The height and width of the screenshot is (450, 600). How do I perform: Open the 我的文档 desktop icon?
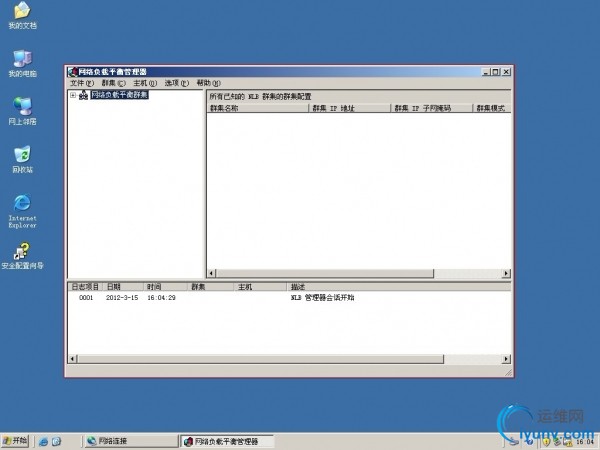[x=22, y=15]
